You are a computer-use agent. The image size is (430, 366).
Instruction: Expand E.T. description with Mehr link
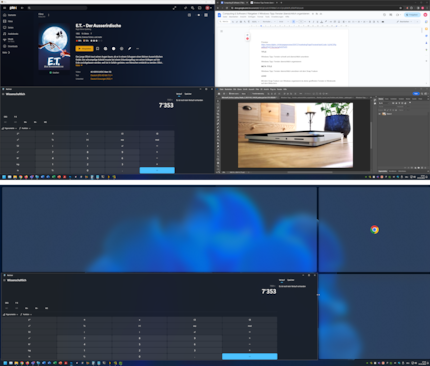(79, 65)
